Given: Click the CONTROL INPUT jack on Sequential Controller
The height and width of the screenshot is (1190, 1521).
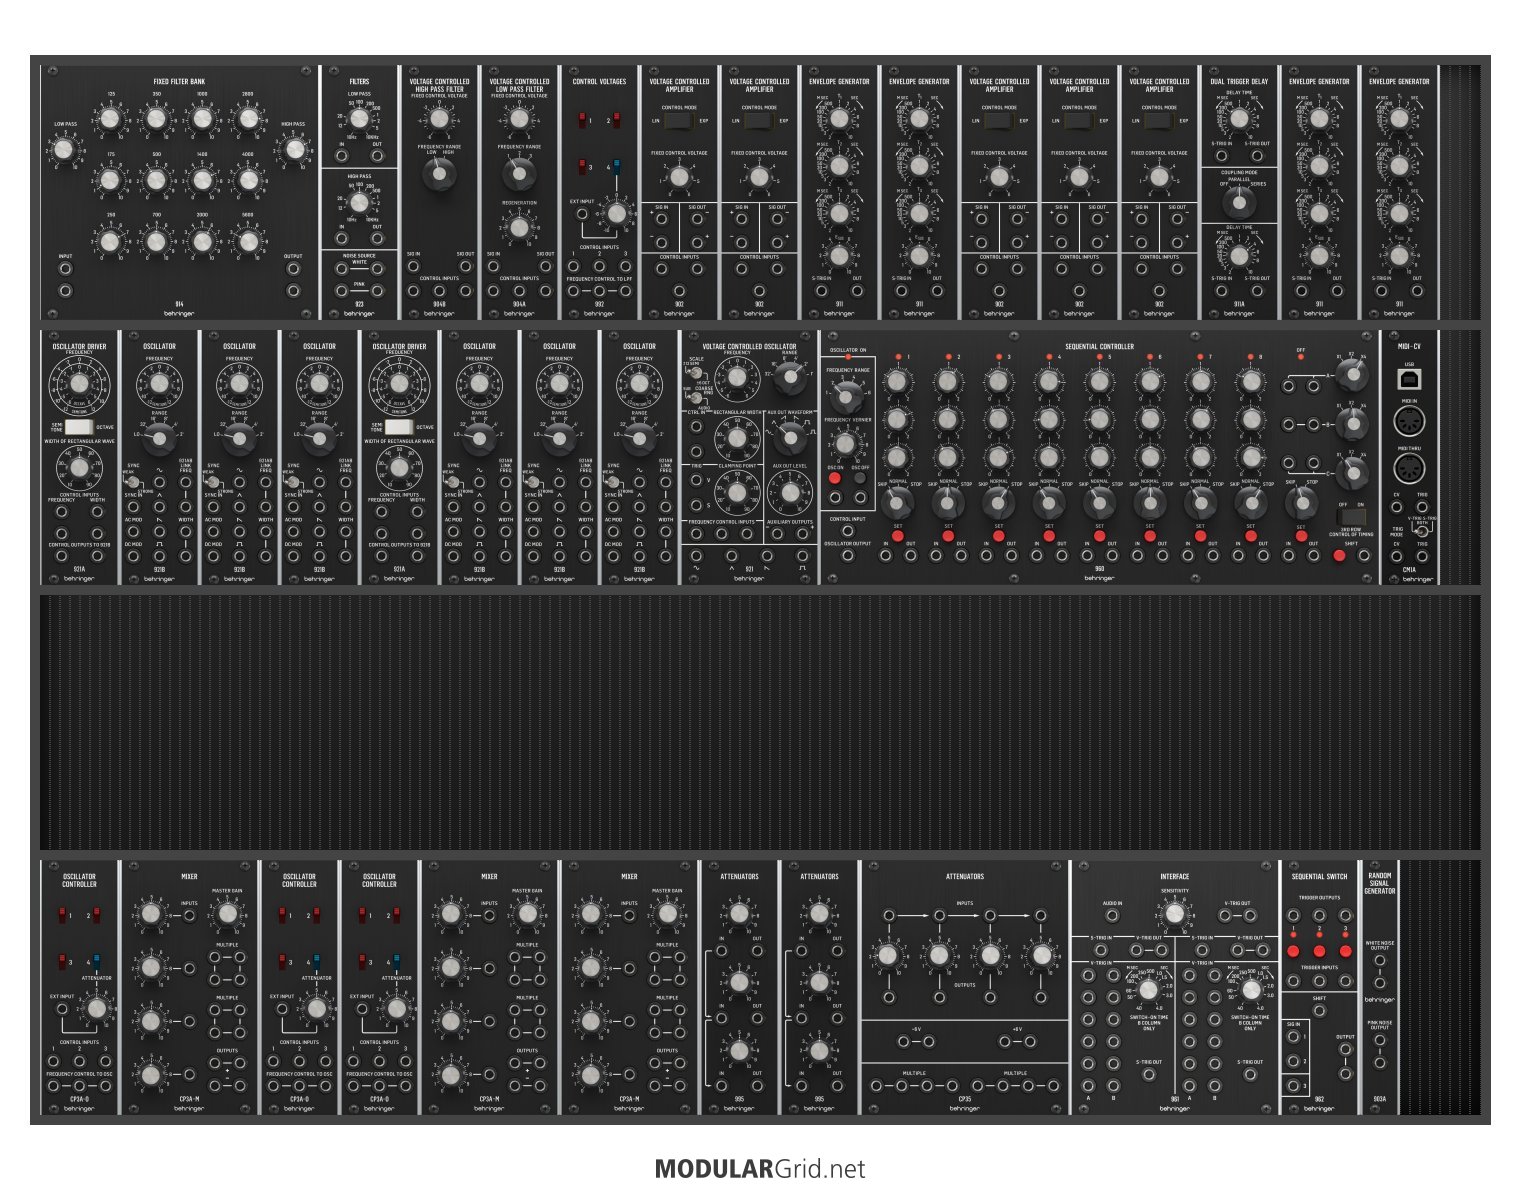Looking at the screenshot, I should click(x=848, y=531).
